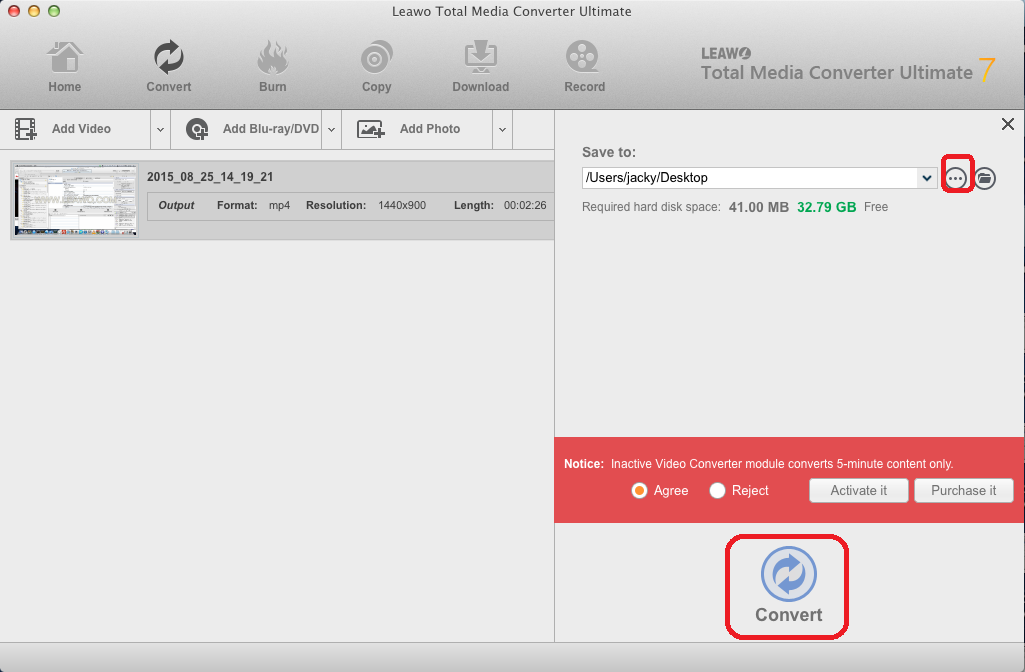Select the video thumbnail of 2015_08_25_14_19_21

pyautogui.click(x=76, y=200)
